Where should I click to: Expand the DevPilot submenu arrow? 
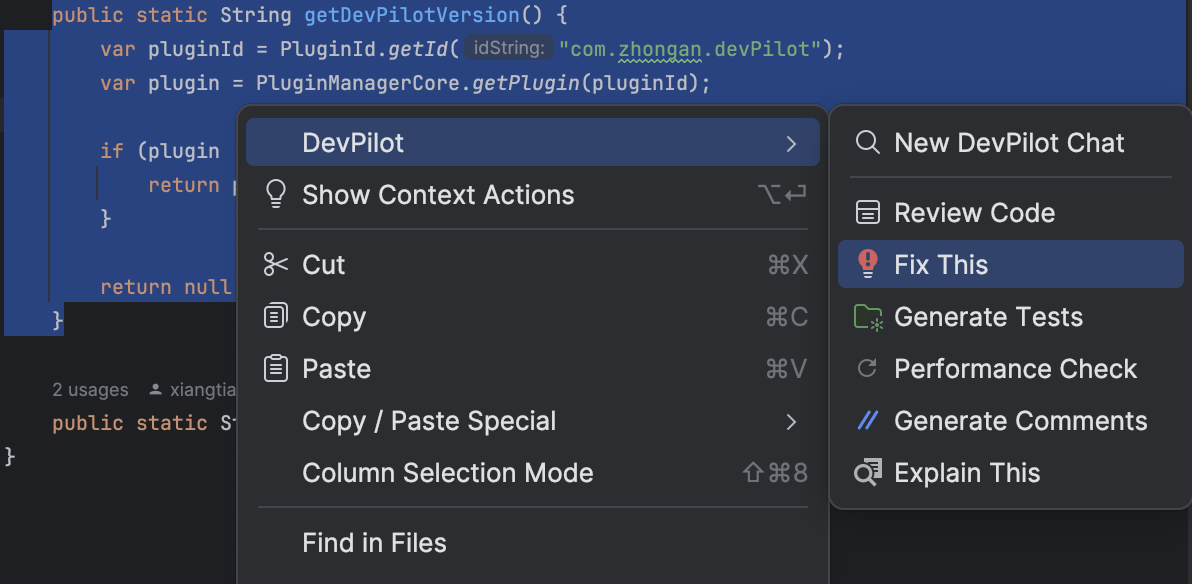click(x=792, y=144)
